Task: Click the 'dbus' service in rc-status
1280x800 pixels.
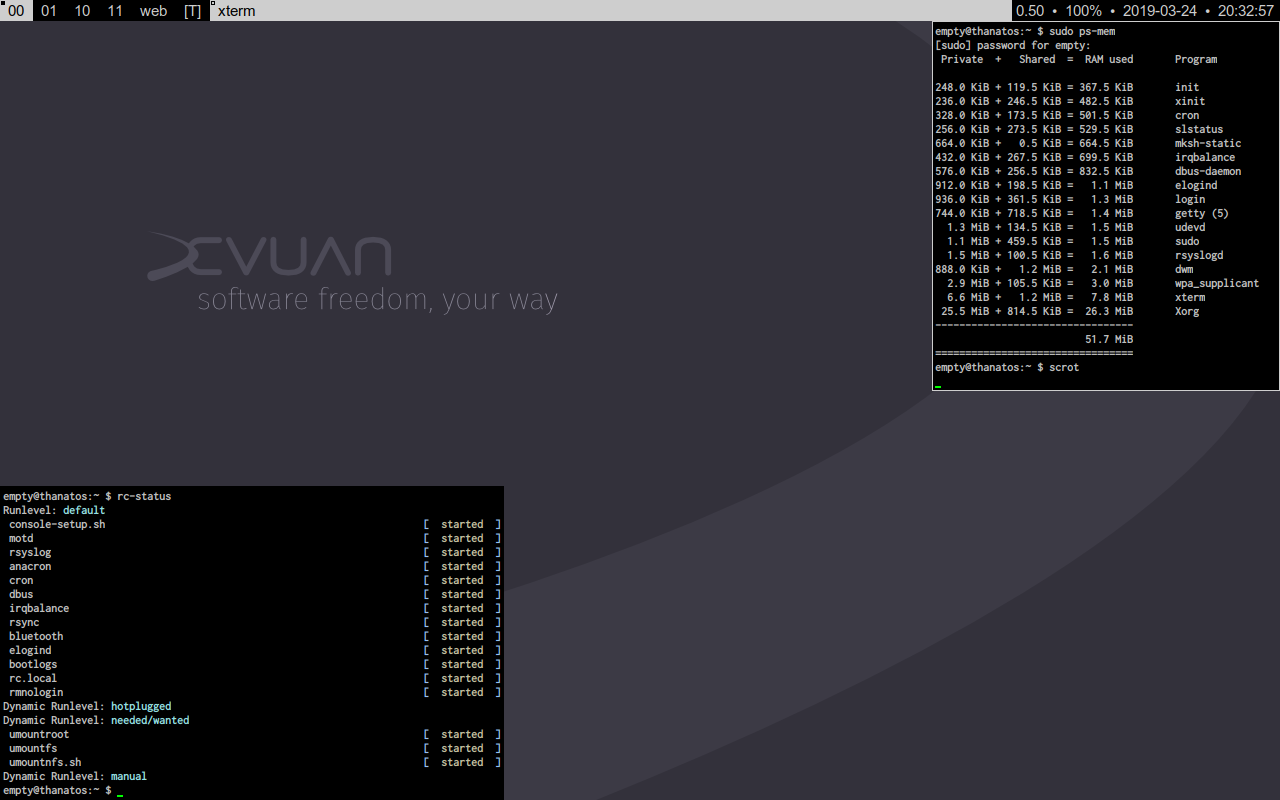Action: (x=21, y=594)
